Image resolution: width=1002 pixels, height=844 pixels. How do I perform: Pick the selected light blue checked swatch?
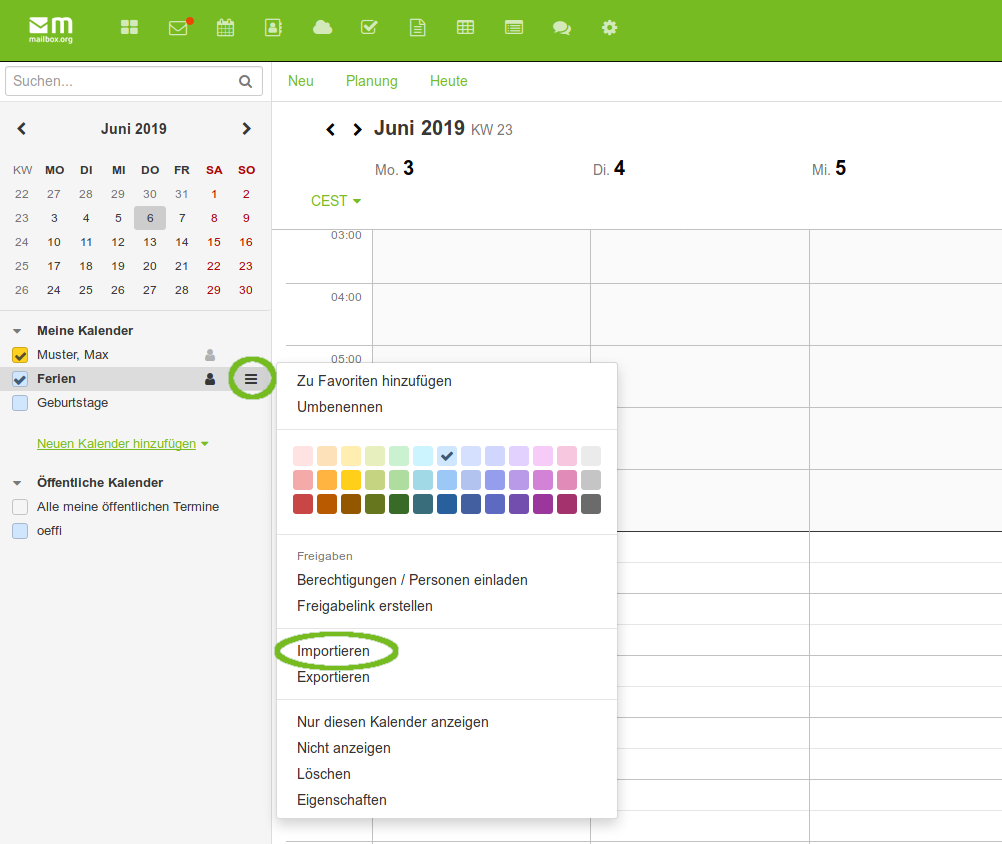coord(447,456)
